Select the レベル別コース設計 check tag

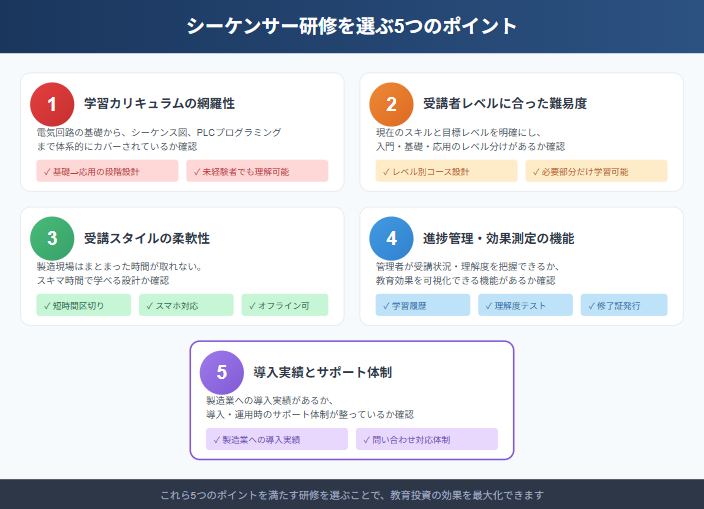pyautogui.click(x=447, y=171)
